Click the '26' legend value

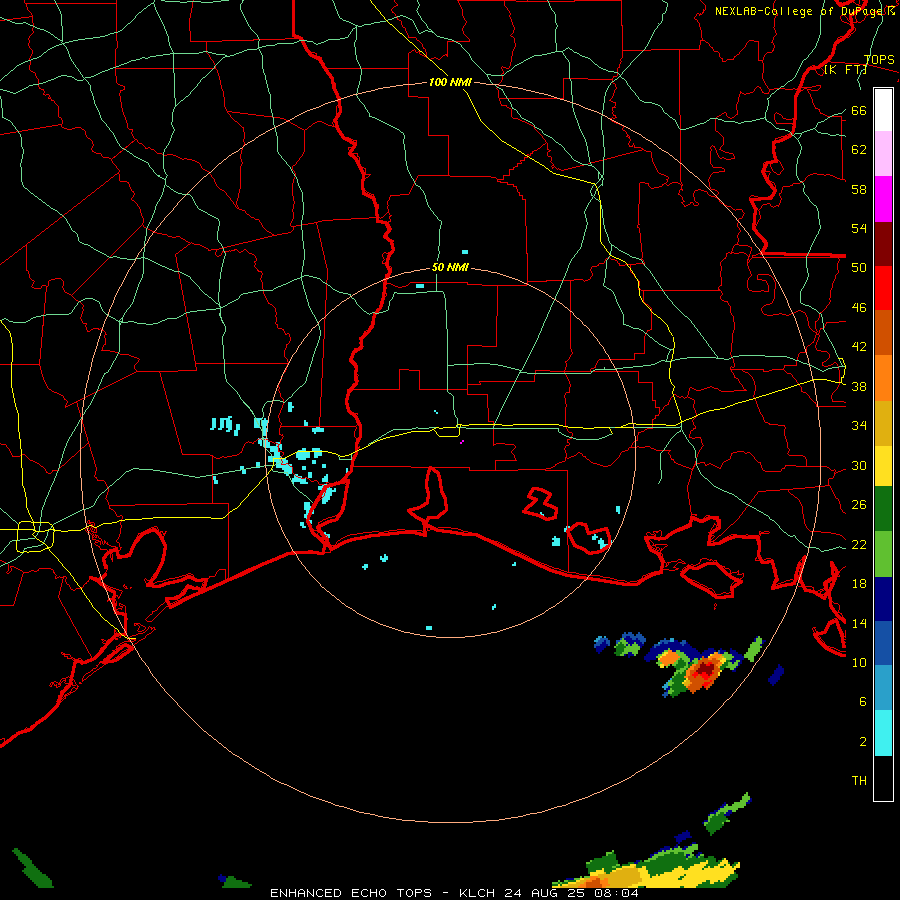(x=859, y=505)
